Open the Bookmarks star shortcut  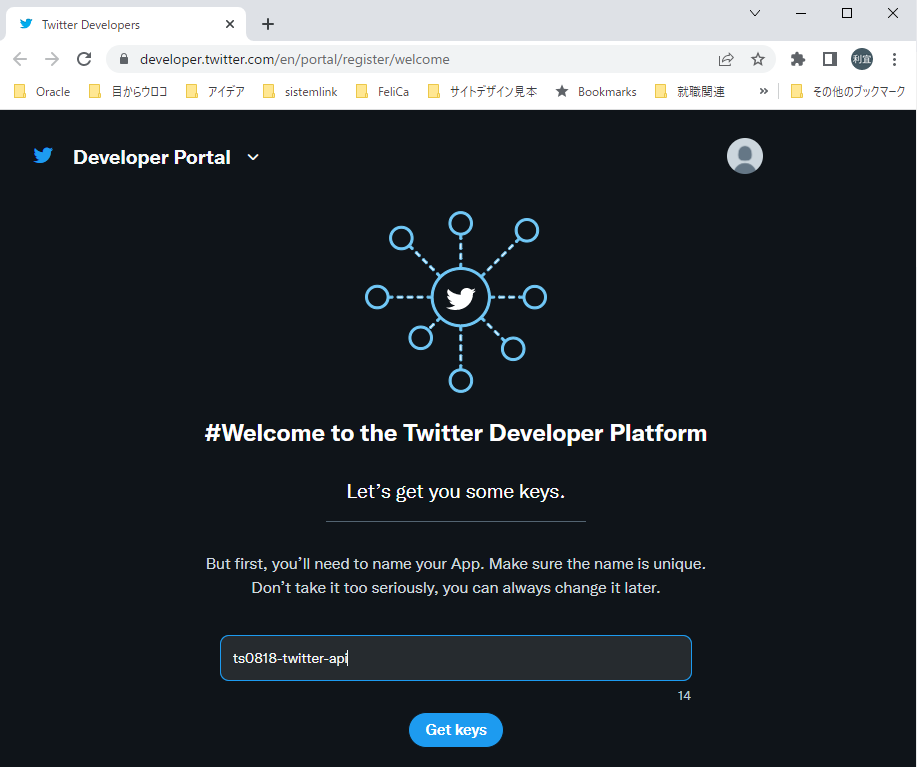point(596,91)
